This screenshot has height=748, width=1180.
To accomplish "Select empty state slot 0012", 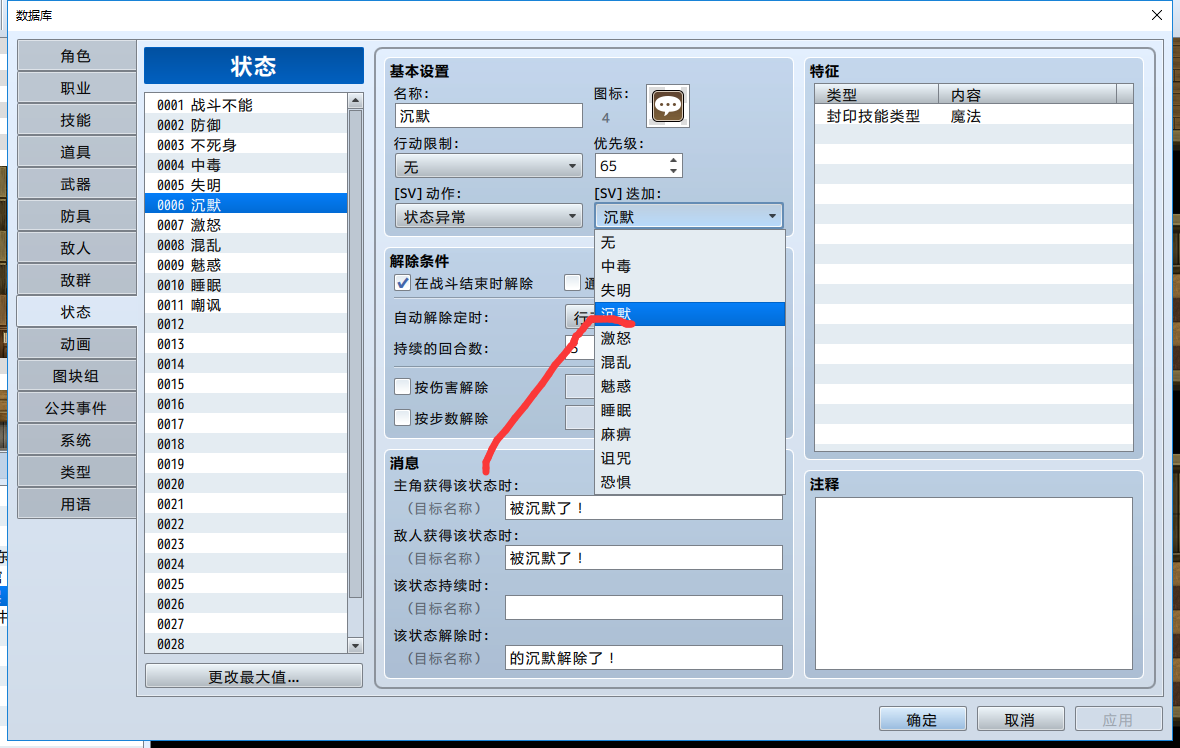I will coord(246,324).
